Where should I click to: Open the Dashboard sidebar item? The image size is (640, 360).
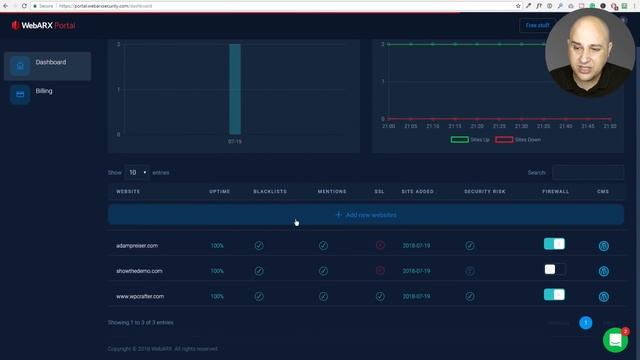(x=47, y=66)
